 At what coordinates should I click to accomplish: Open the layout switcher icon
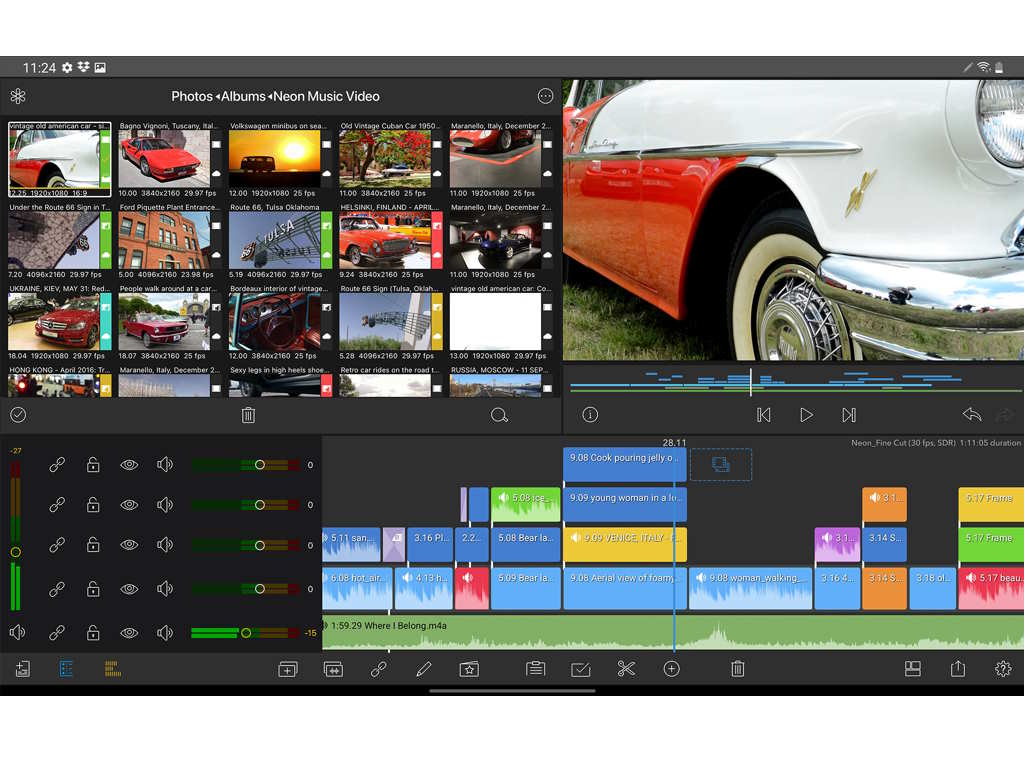(x=913, y=669)
